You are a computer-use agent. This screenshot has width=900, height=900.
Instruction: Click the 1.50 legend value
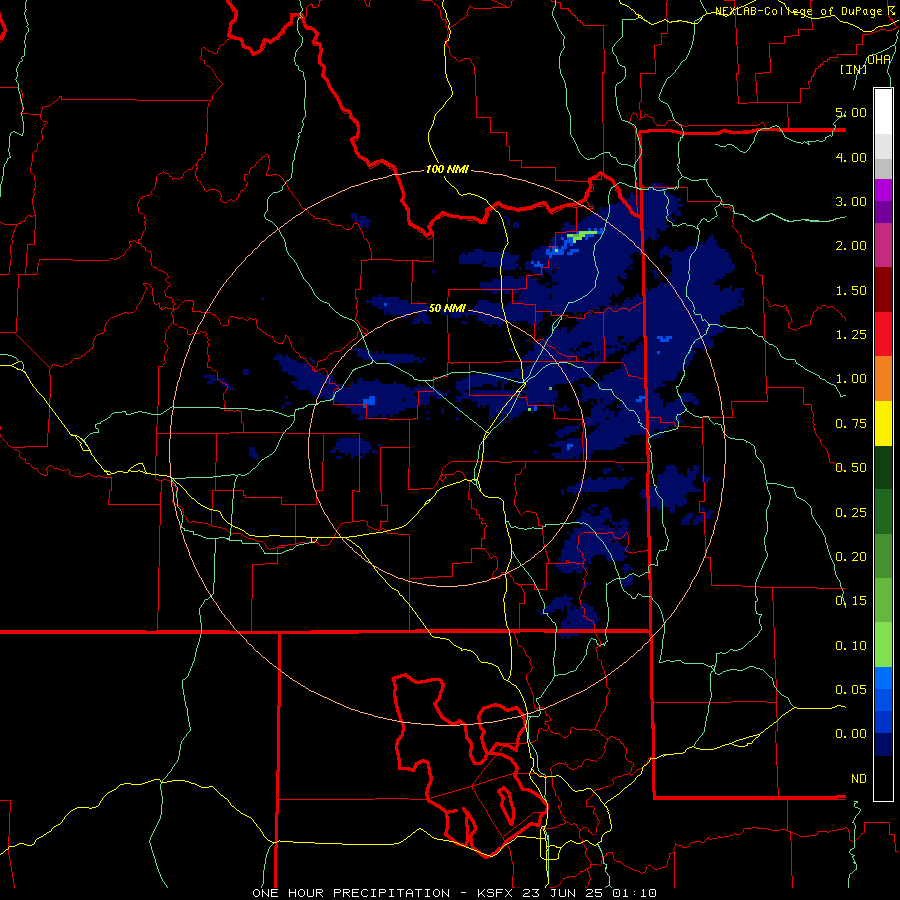point(851,290)
